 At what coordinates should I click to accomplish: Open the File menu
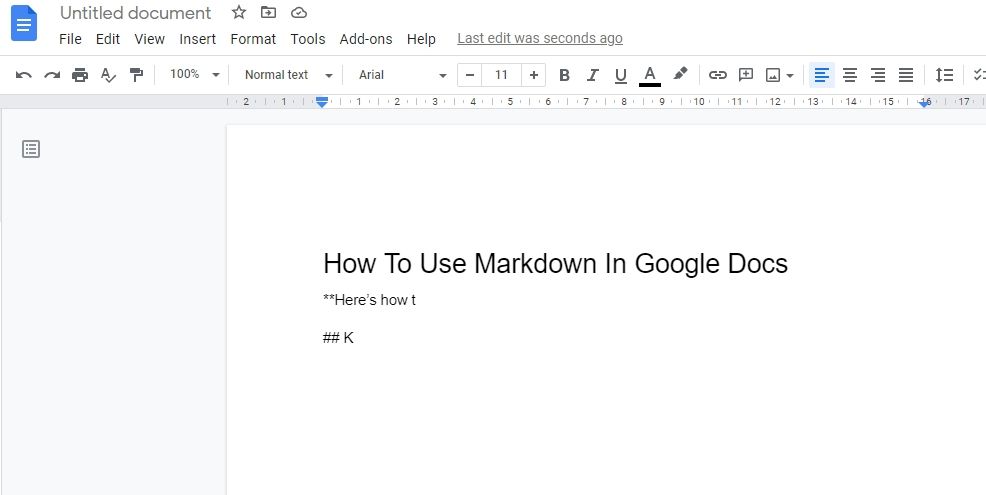(x=70, y=39)
